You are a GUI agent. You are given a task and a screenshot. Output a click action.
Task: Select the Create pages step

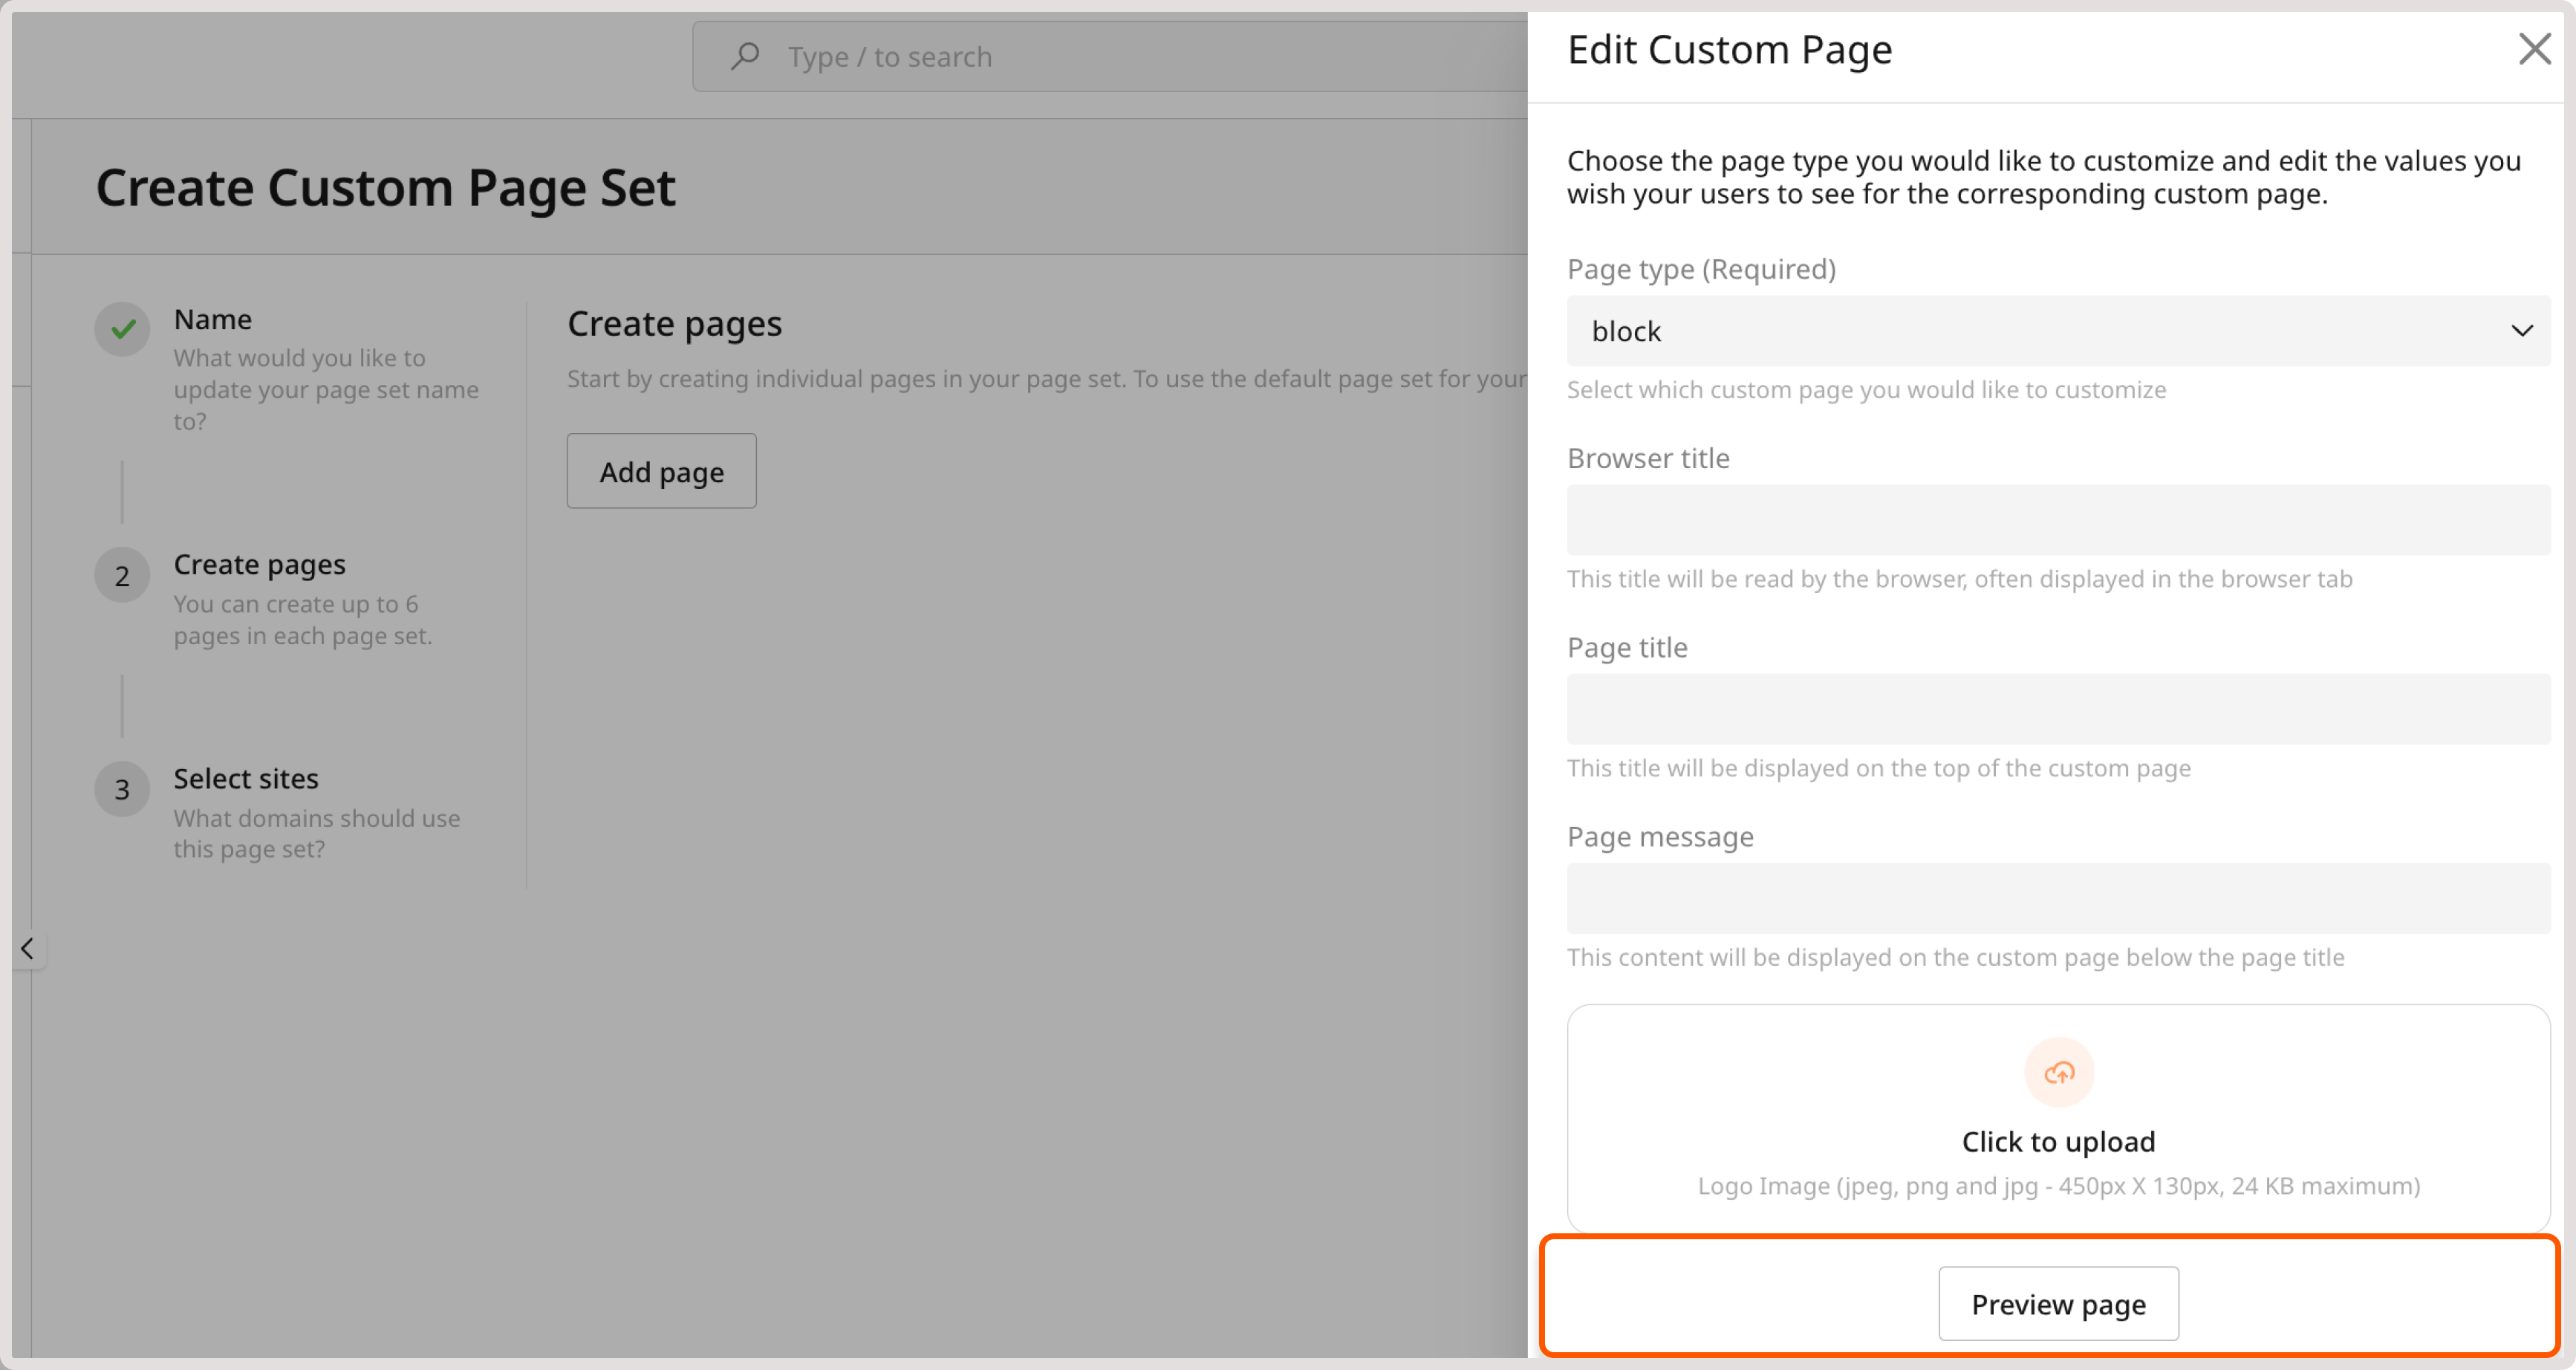[259, 563]
